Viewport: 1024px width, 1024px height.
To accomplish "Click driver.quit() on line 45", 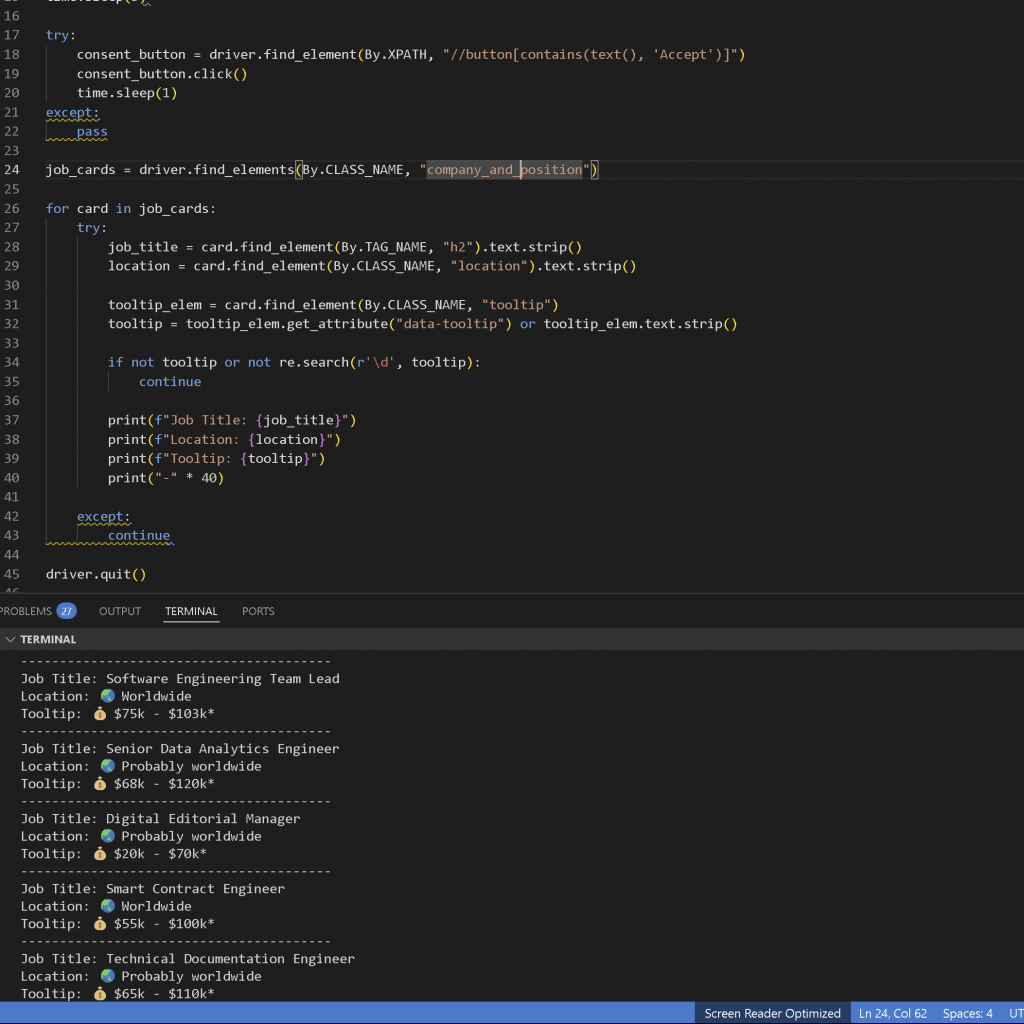I will (x=96, y=574).
